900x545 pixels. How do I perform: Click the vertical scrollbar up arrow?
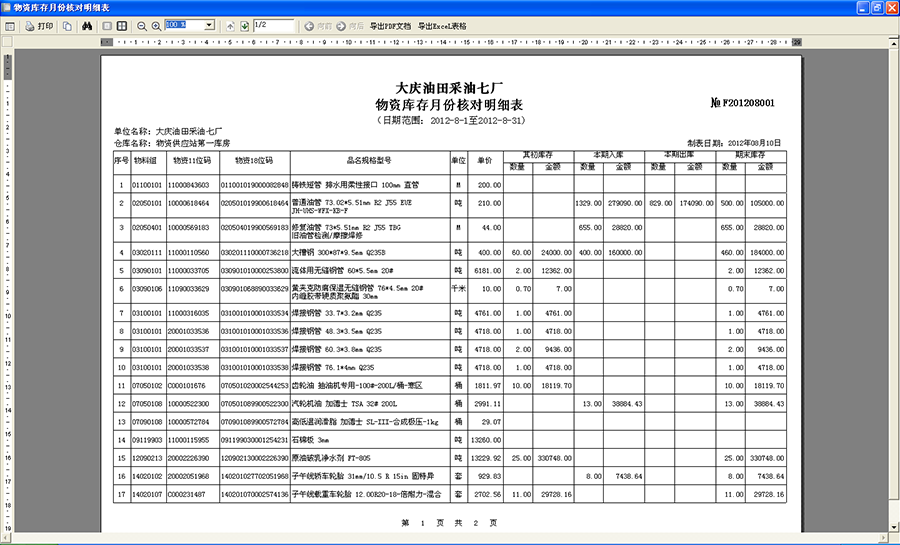pos(894,43)
